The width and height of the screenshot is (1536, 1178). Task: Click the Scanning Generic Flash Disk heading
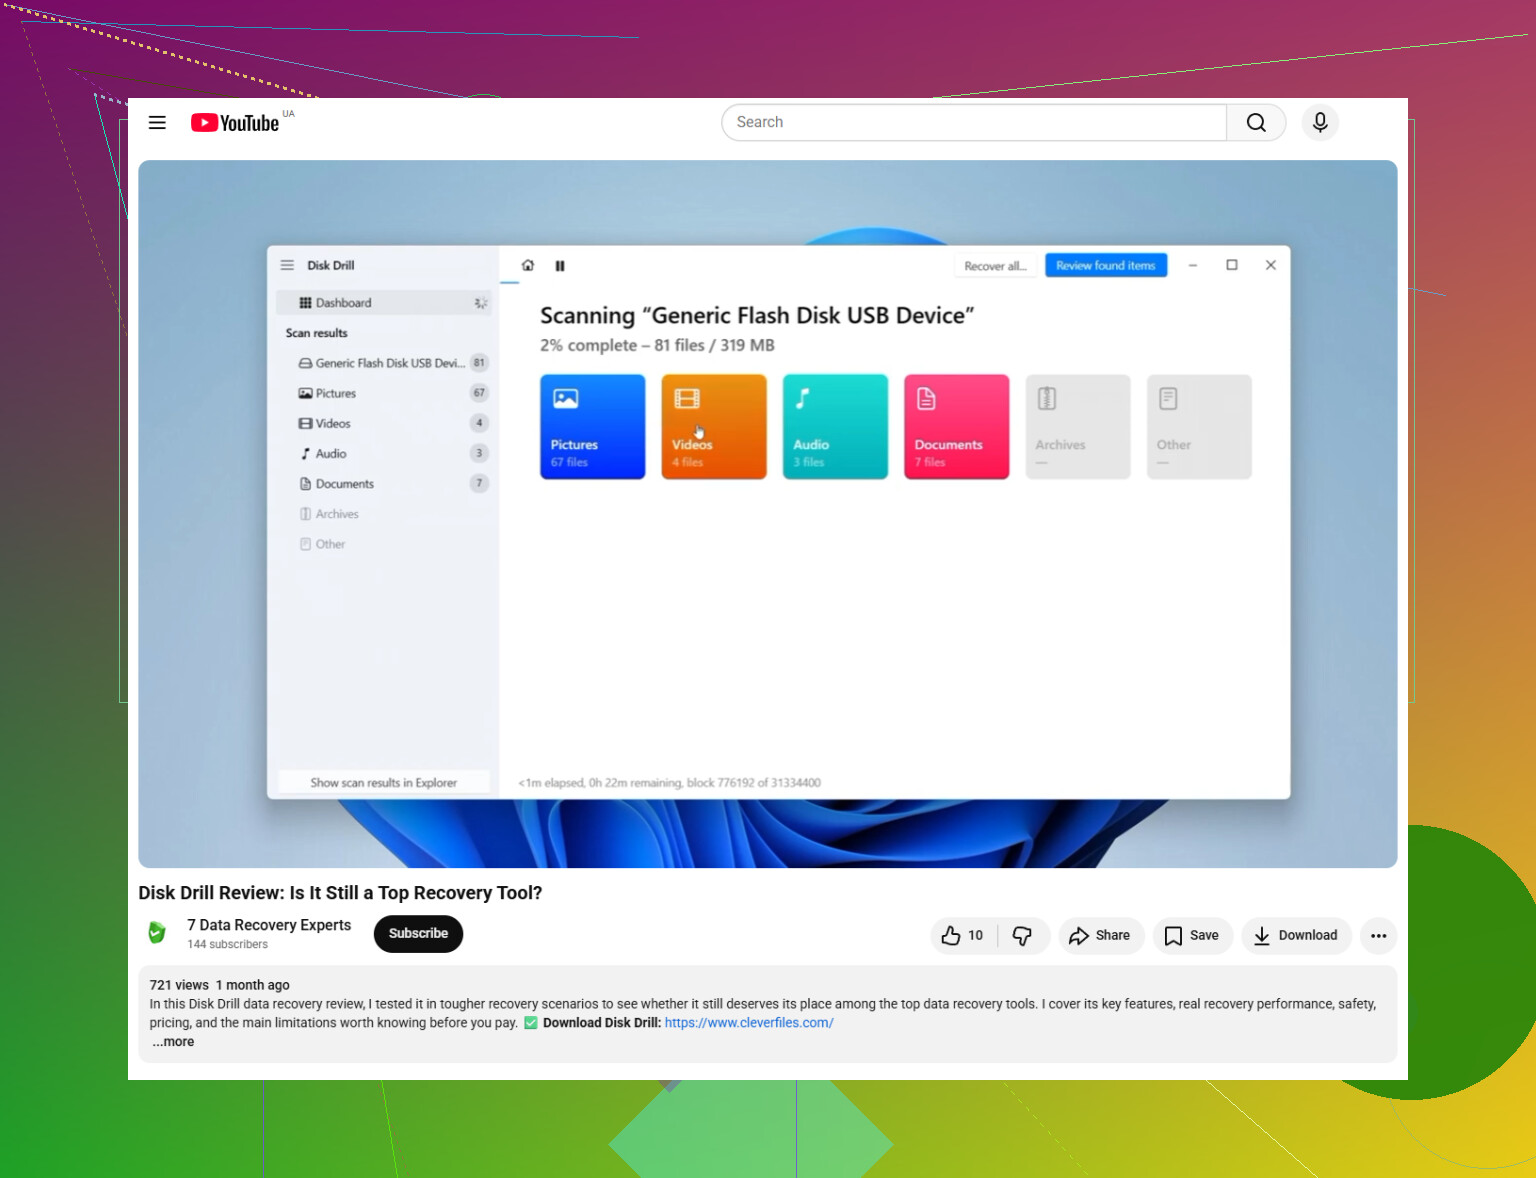click(757, 316)
